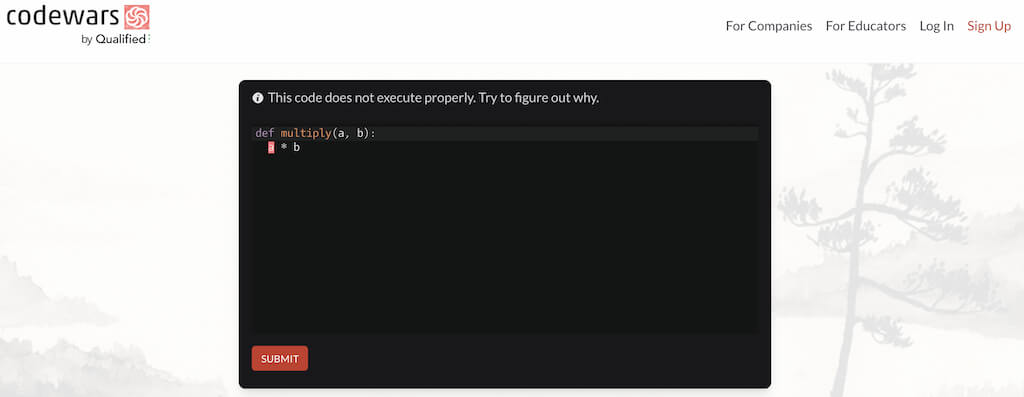Image resolution: width=1024 pixels, height=397 pixels.
Task: Click the codewars wordmark text
Action: (64, 17)
